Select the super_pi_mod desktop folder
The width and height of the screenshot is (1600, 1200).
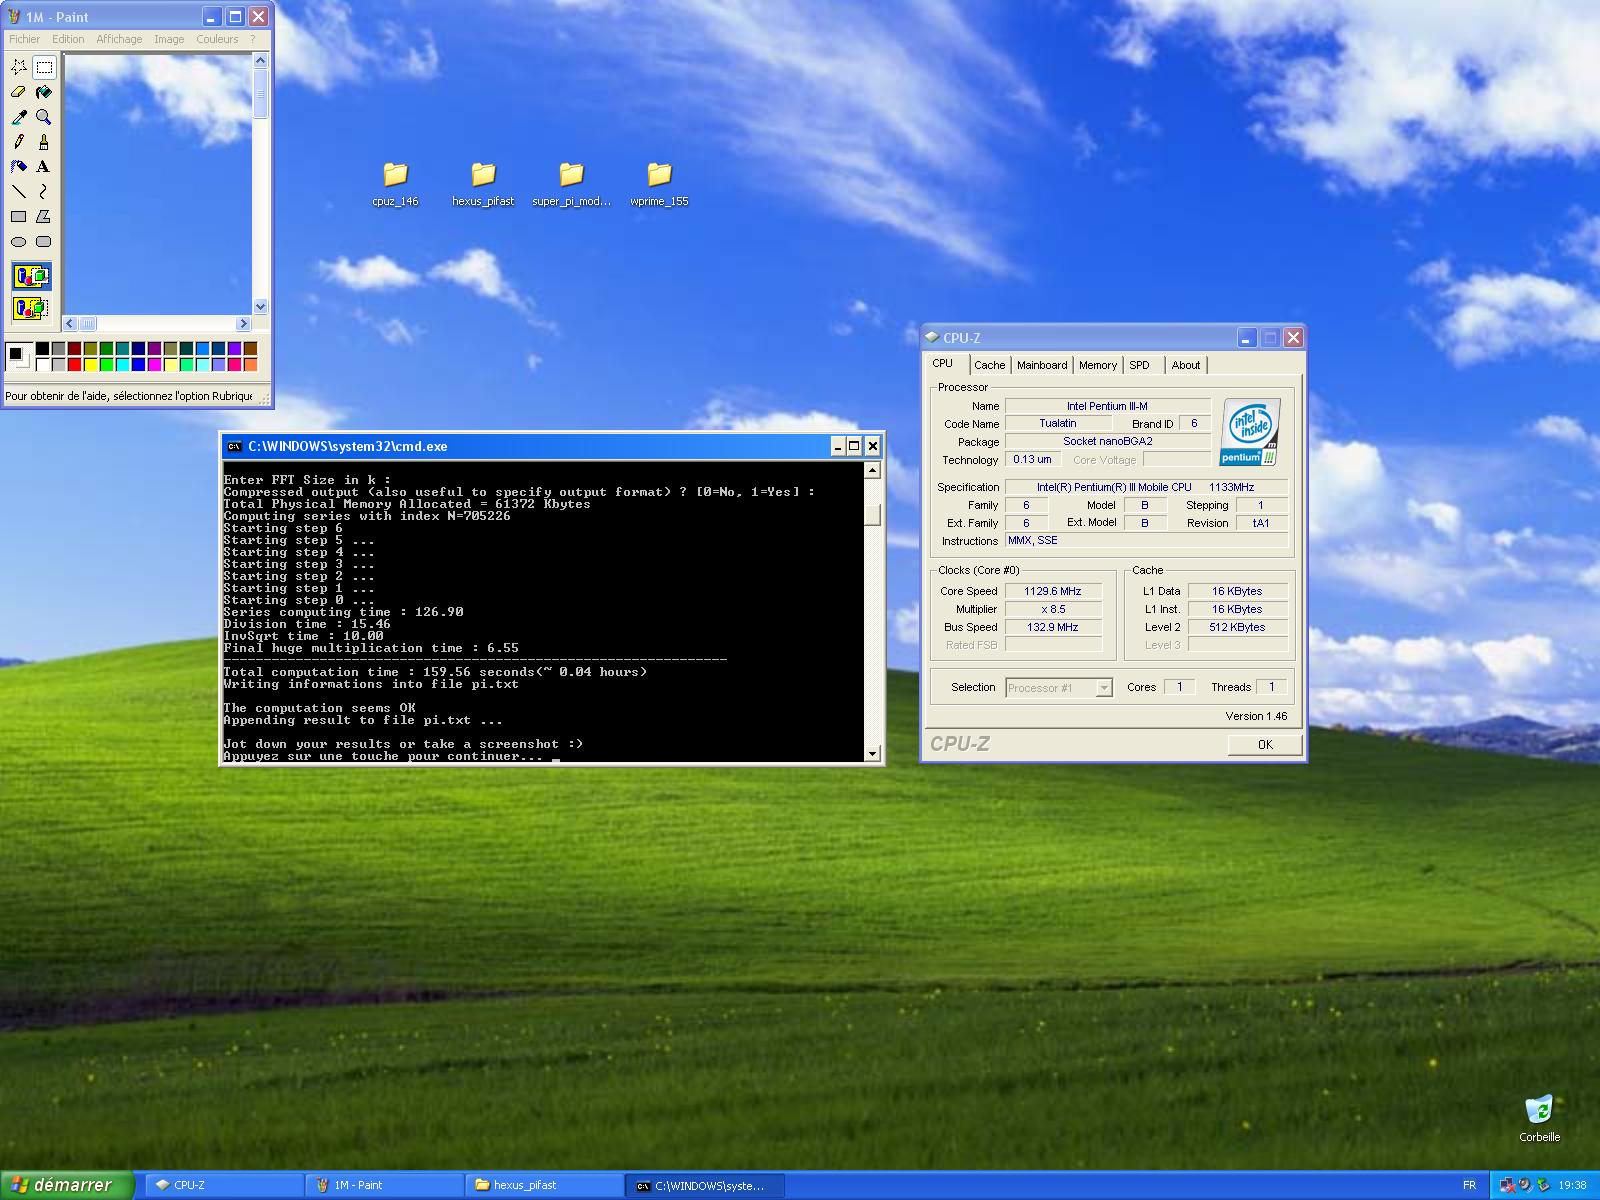click(x=571, y=184)
